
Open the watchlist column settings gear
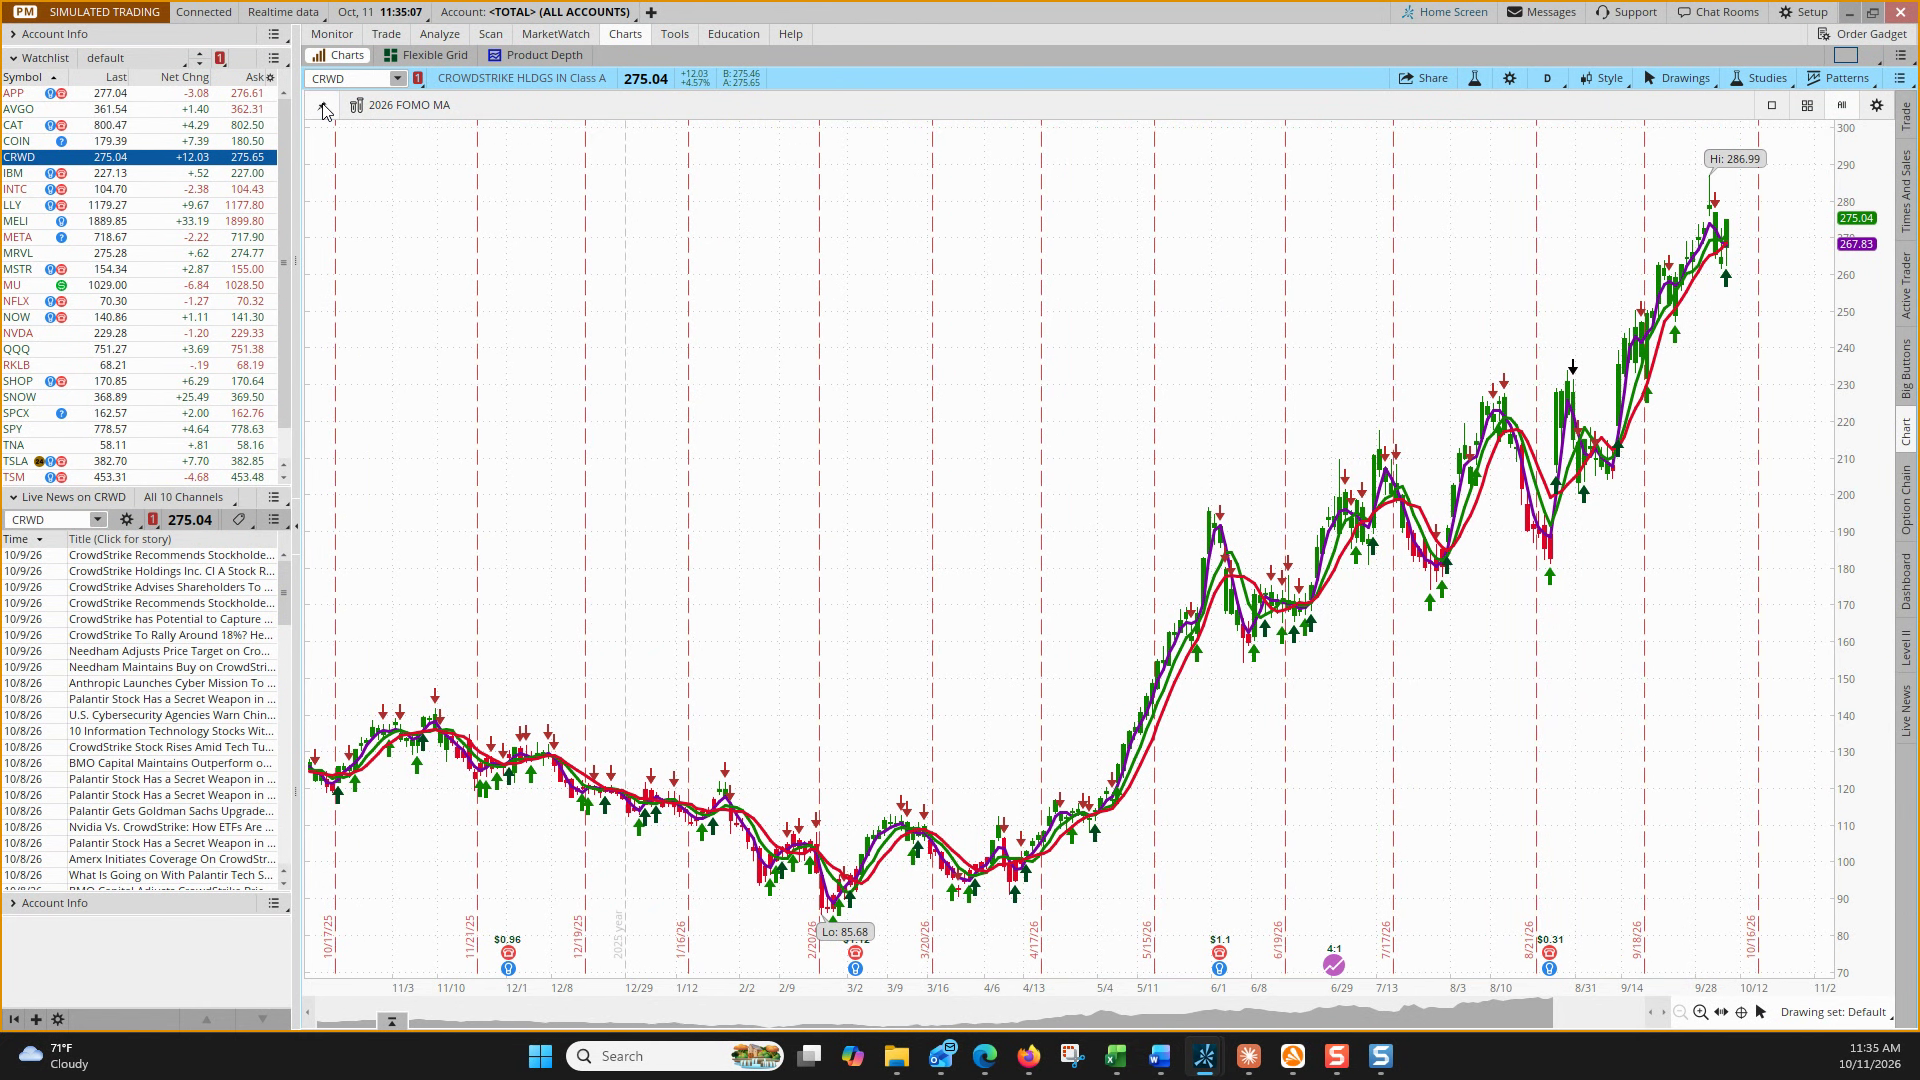270,77
